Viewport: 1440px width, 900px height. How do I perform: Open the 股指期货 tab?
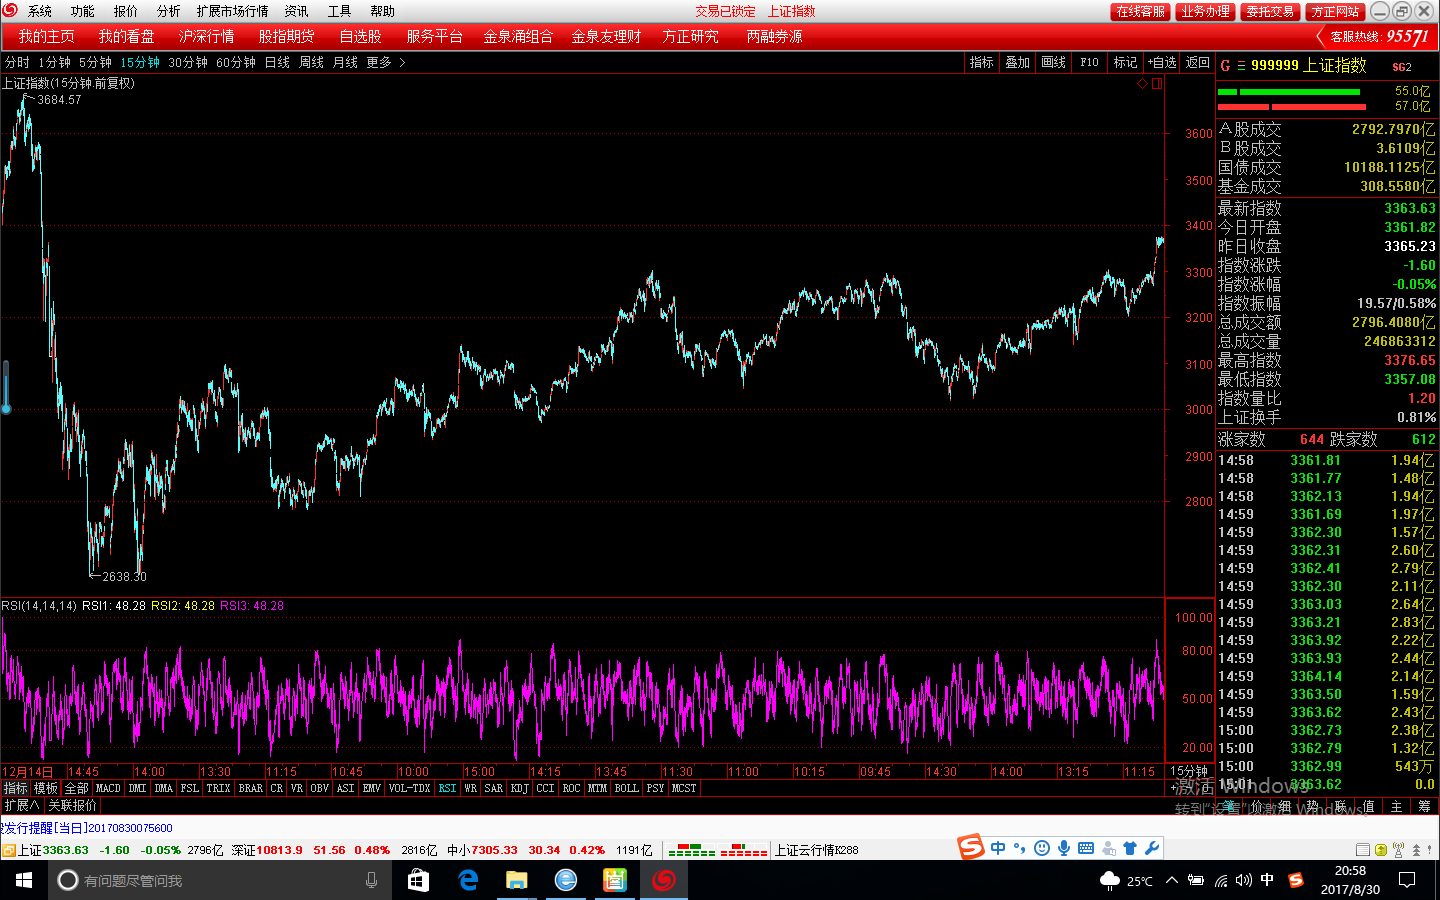[287, 36]
